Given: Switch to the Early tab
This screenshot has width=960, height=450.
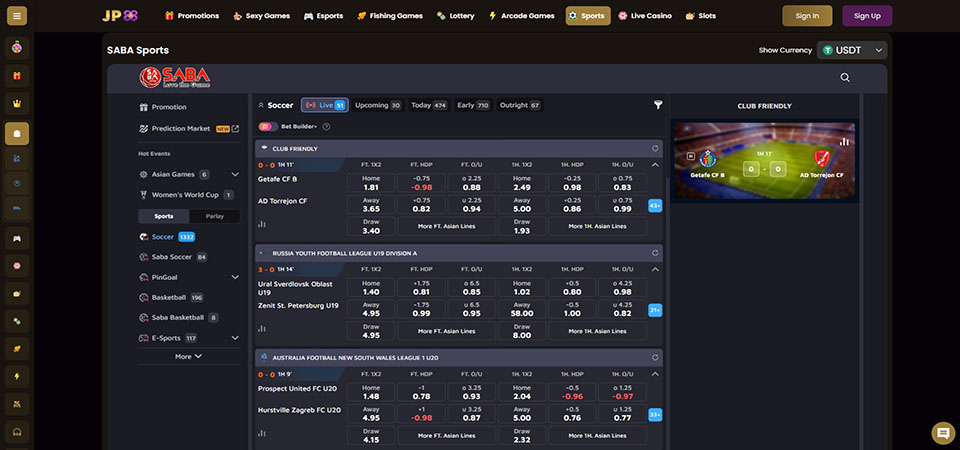Looking at the screenshot, I should 473,105.
